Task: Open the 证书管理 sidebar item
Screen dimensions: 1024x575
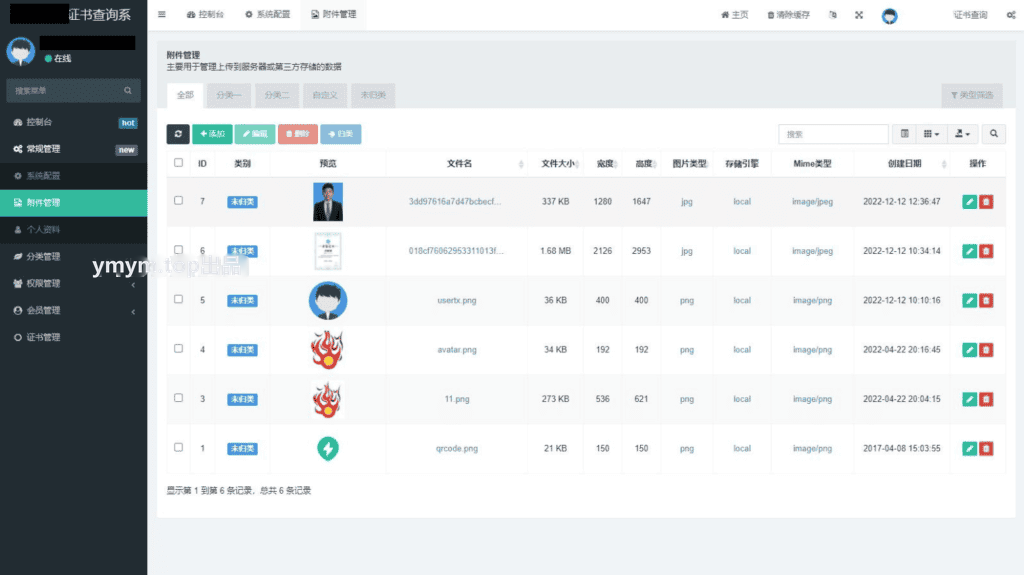Action: (73, 337)
